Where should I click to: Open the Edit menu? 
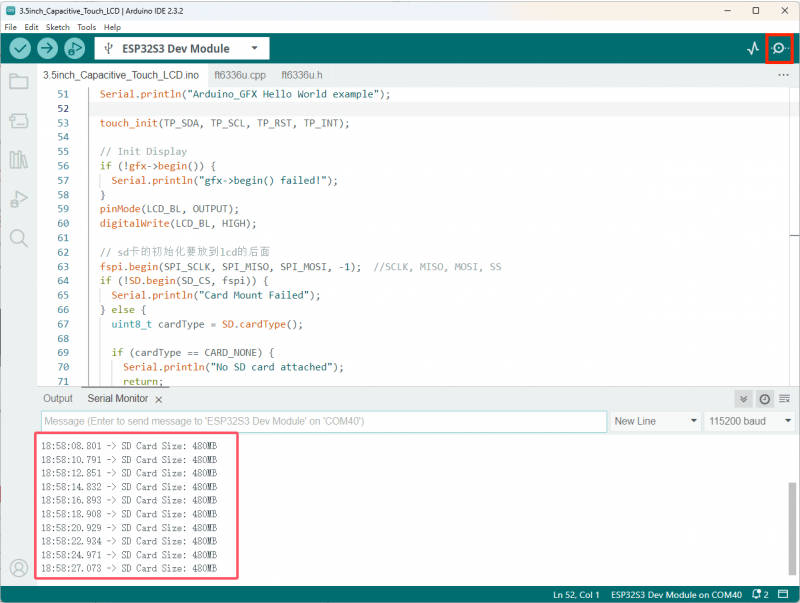tap(31, 27)
